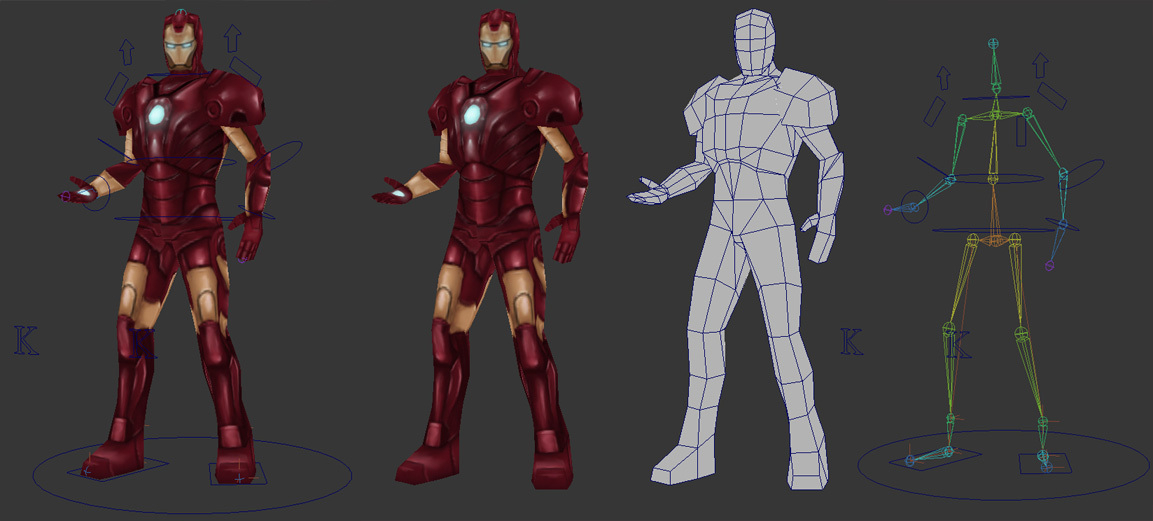Select the head of the grey wireframe model
This screenshot has width=1153, height=521.
coord(755,42)
